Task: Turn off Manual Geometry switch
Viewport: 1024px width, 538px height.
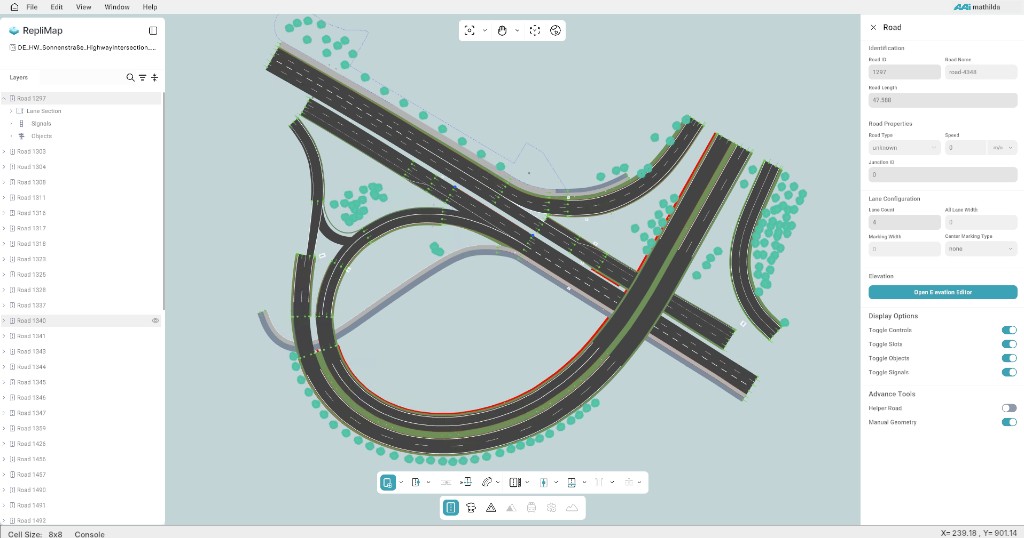Action: click(1009, 422)
